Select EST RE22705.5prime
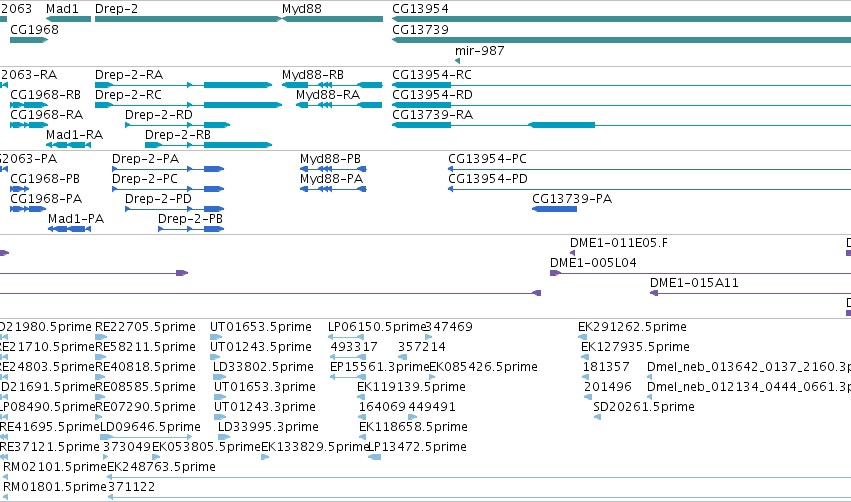851x502 pixels. [101, 337]
